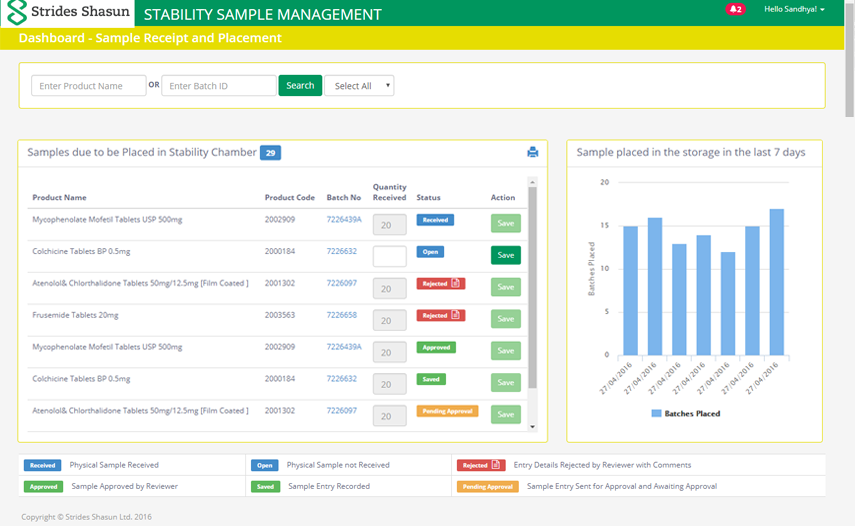Expand the Hello Sandhya user menu
The height and width of the screenshot is (526, 855).
(x=793, y=9)
